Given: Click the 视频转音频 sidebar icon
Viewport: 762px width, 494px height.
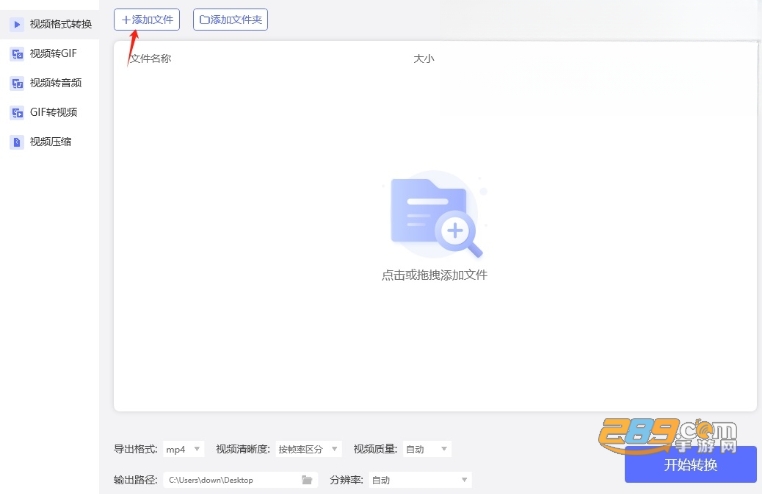Looking at the screenshot, I should point(17,84).
